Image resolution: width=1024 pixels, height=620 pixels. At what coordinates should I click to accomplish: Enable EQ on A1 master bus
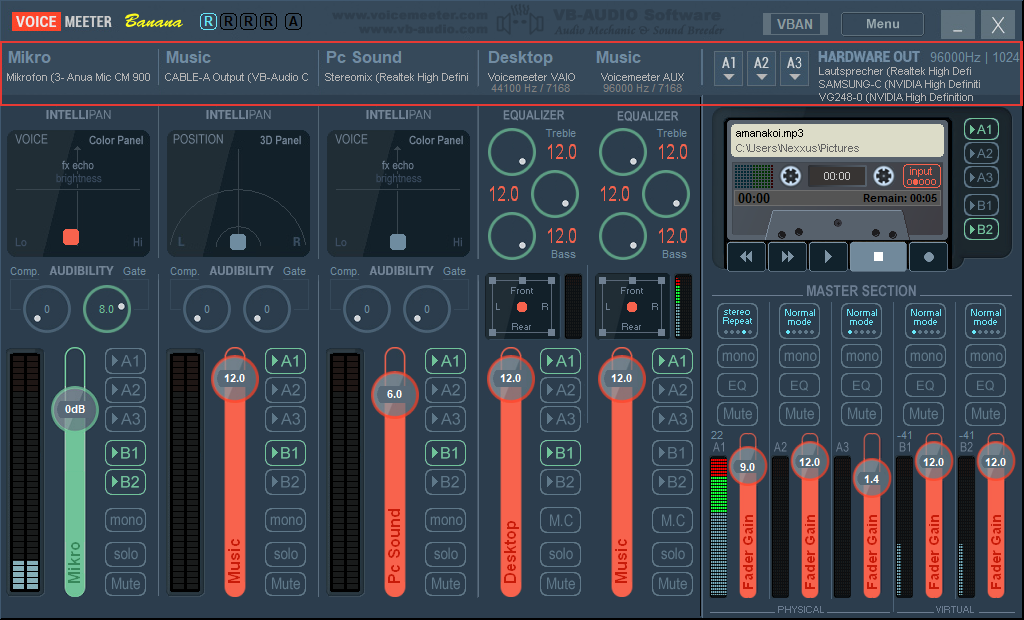737,385
